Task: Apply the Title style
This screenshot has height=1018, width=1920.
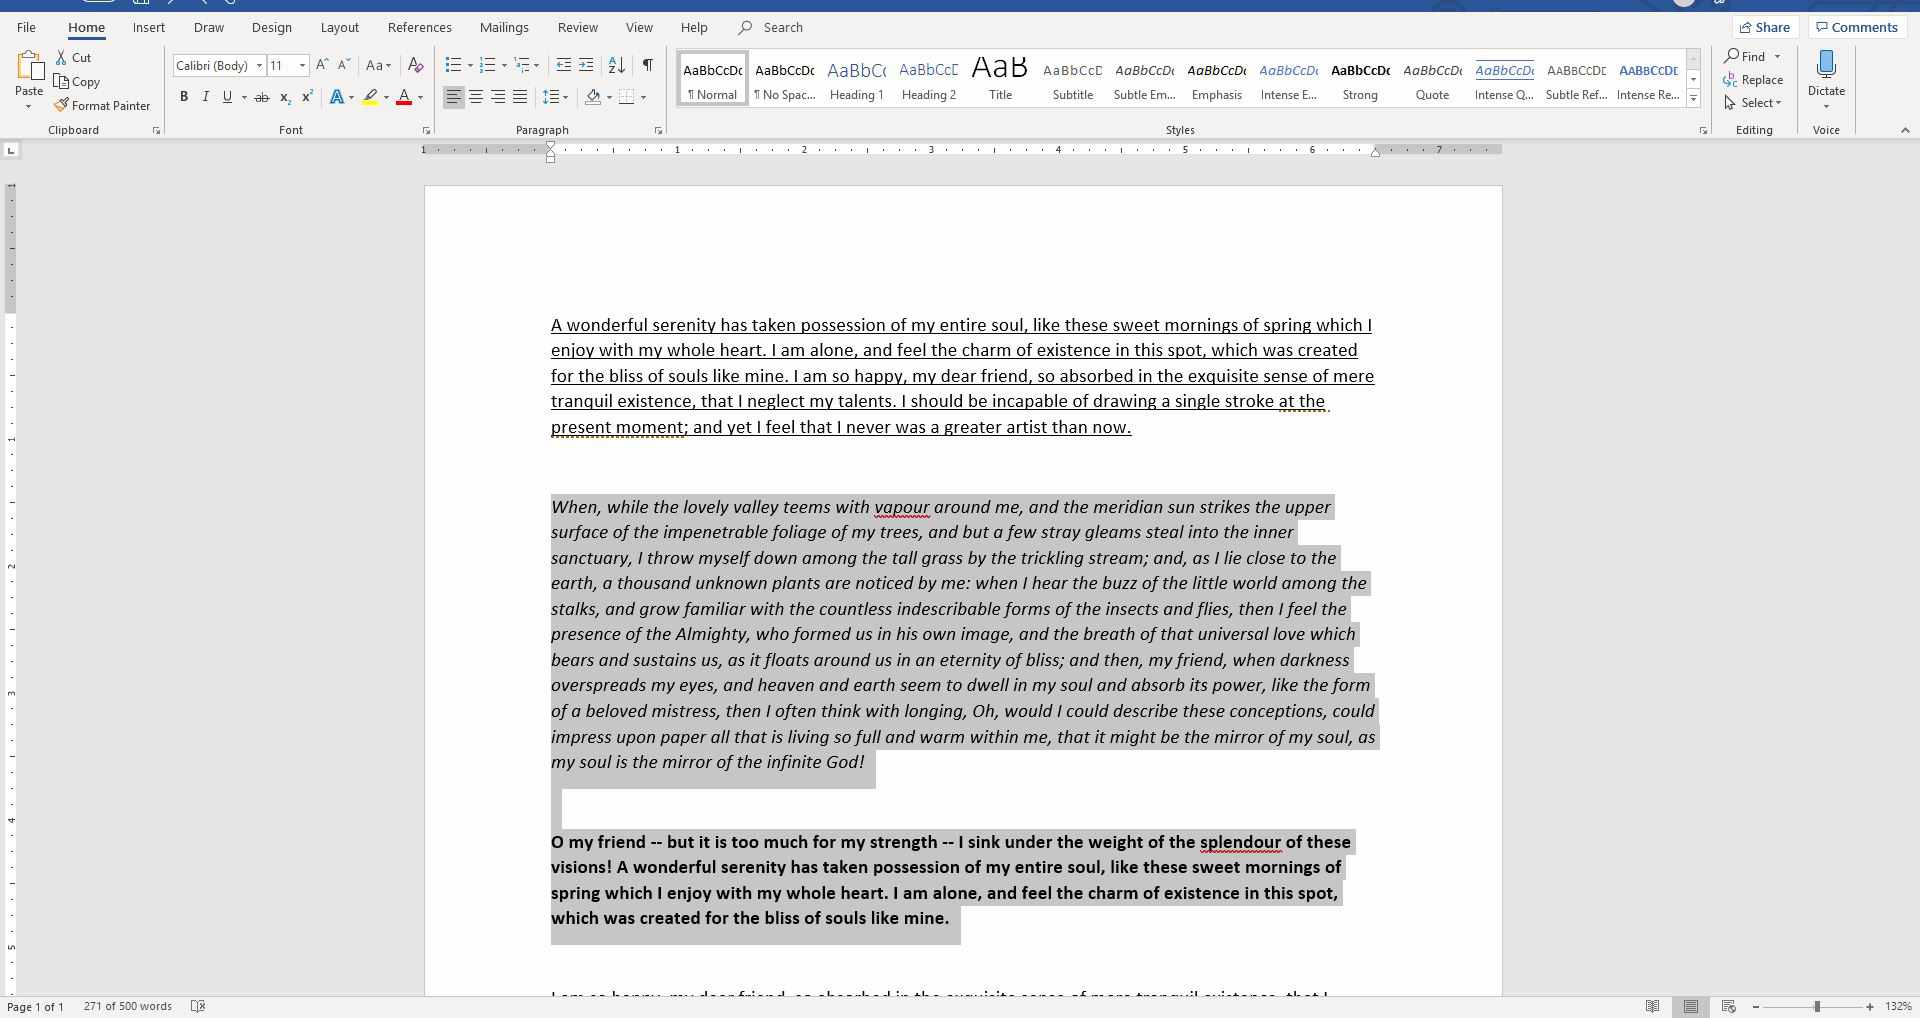Action: [x=1001, y=79]
